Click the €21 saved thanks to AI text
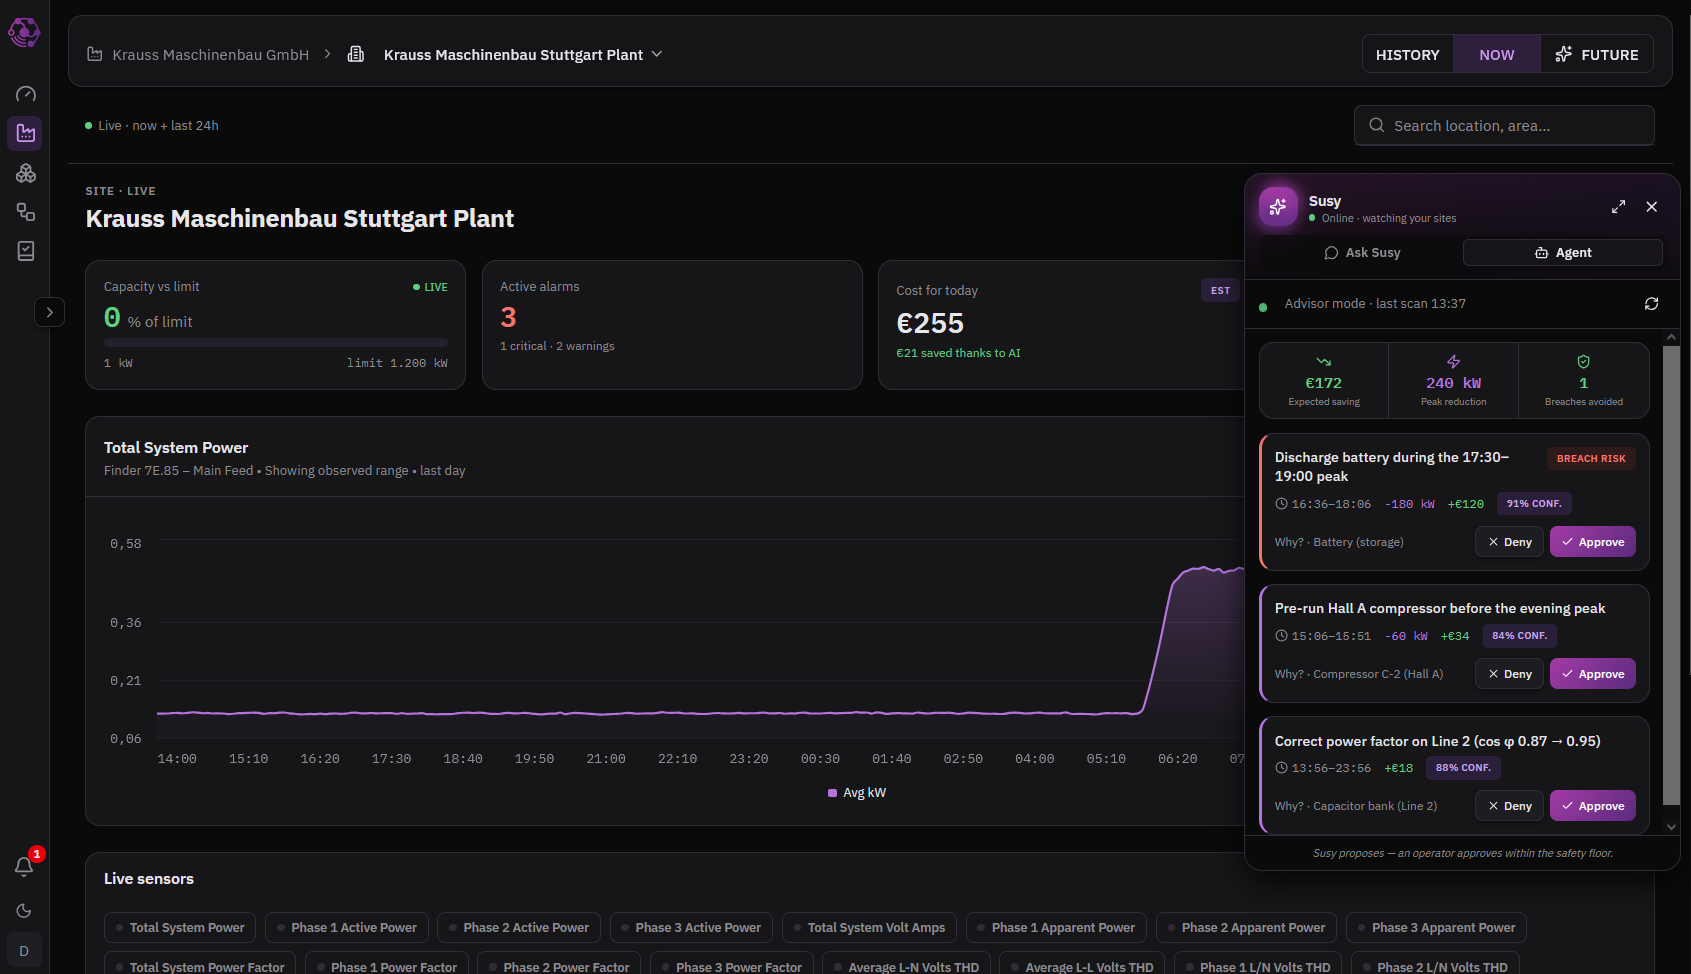1691x974 pixels. point(958,353)
